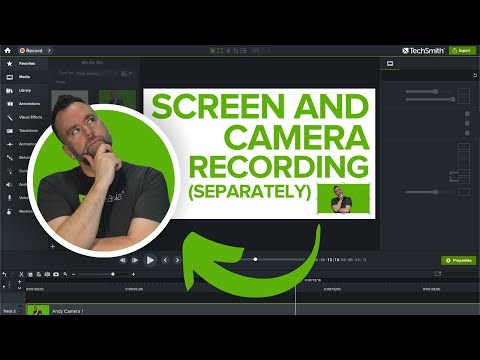
Task: Open the Favorites tab
Action: (24, 63)
